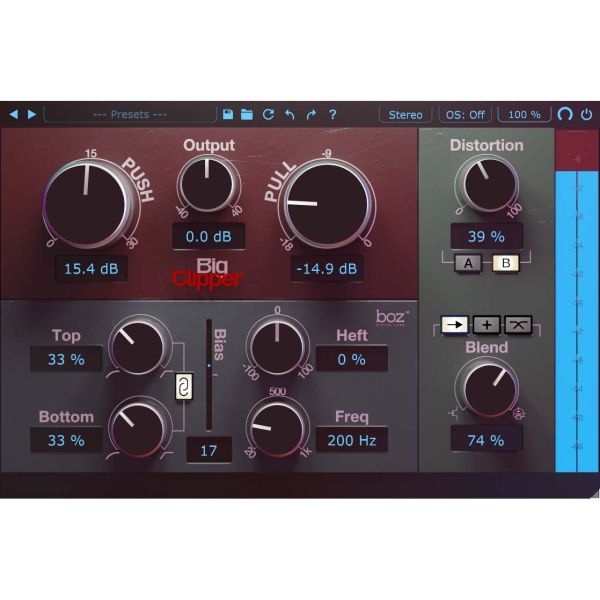Load the next preset with right arrow

click(x=32, y=114)
